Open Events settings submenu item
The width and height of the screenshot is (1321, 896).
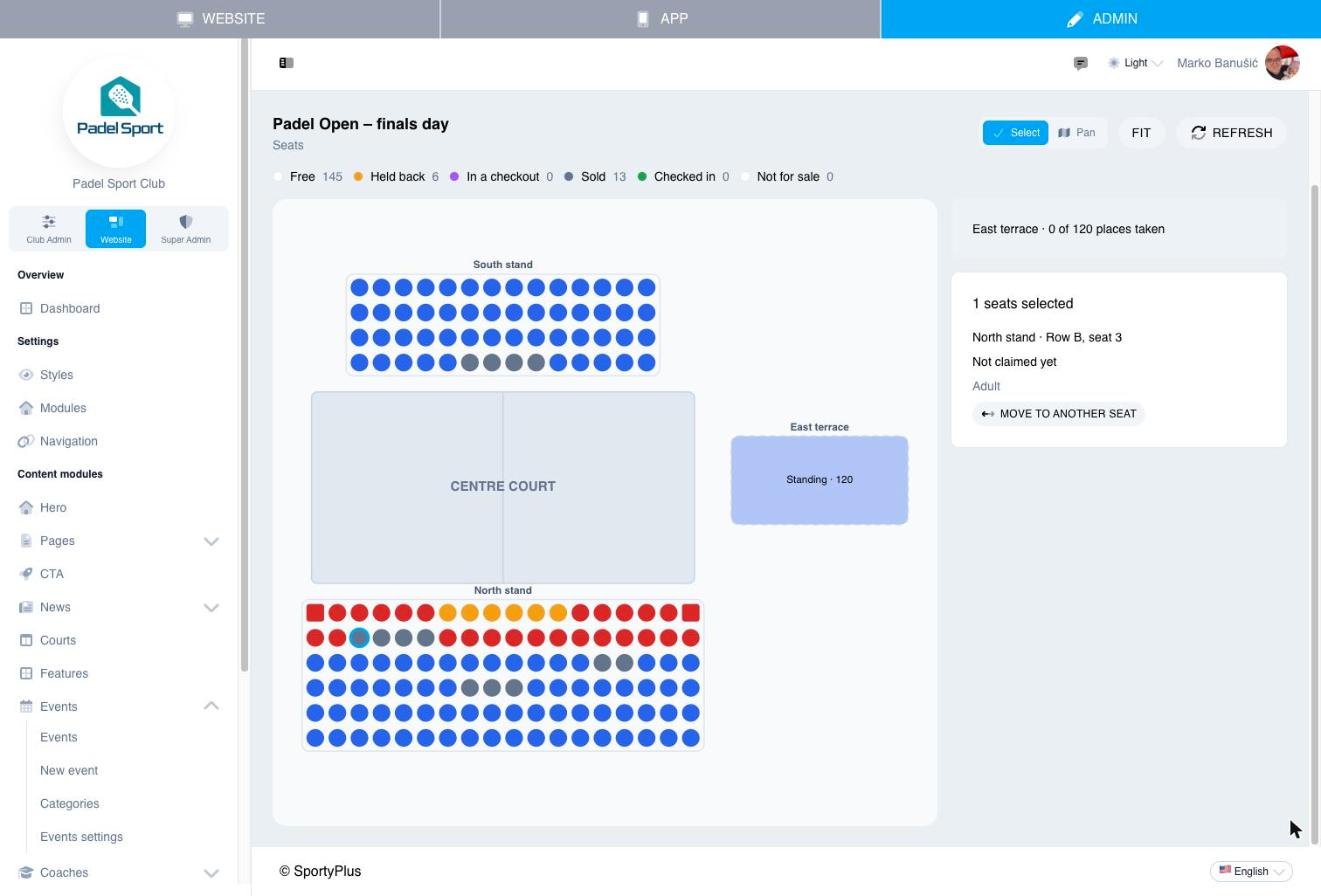tap(81, 837)
